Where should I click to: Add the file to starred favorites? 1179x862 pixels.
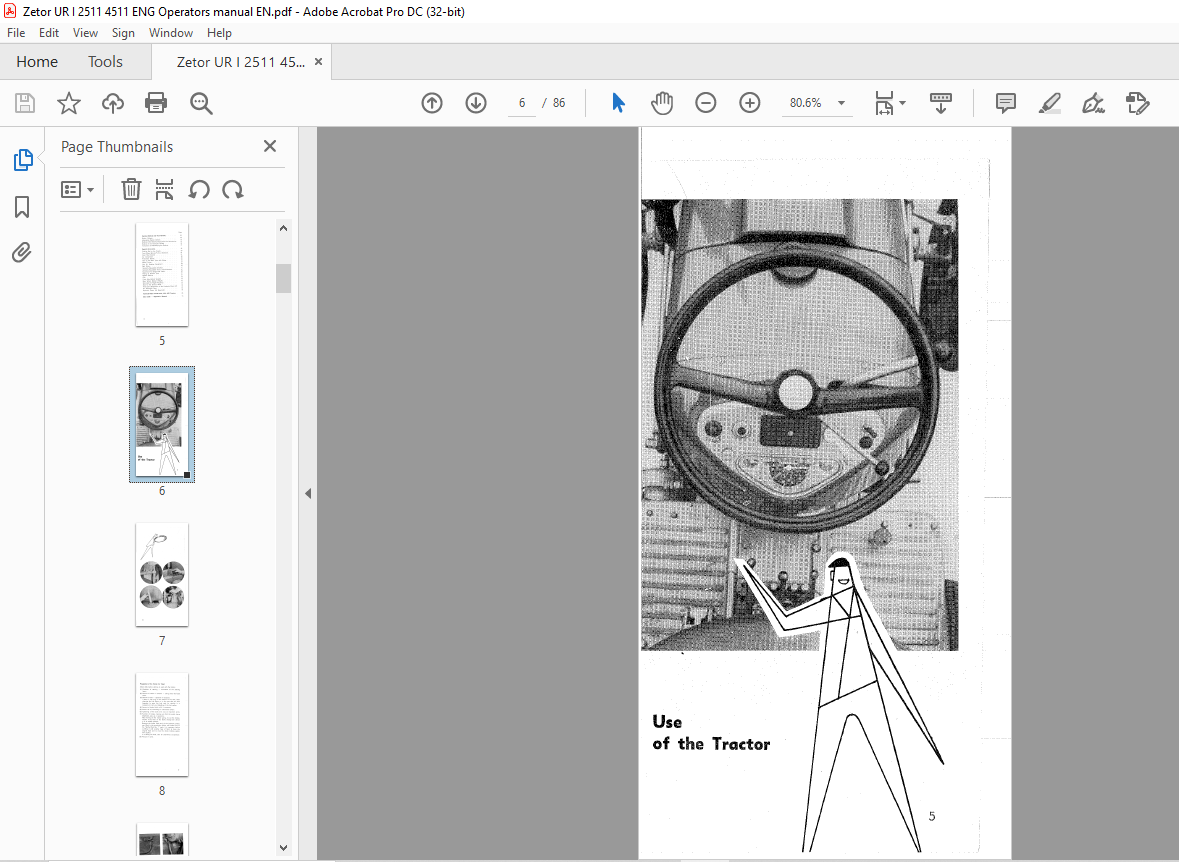coord(68,103)
